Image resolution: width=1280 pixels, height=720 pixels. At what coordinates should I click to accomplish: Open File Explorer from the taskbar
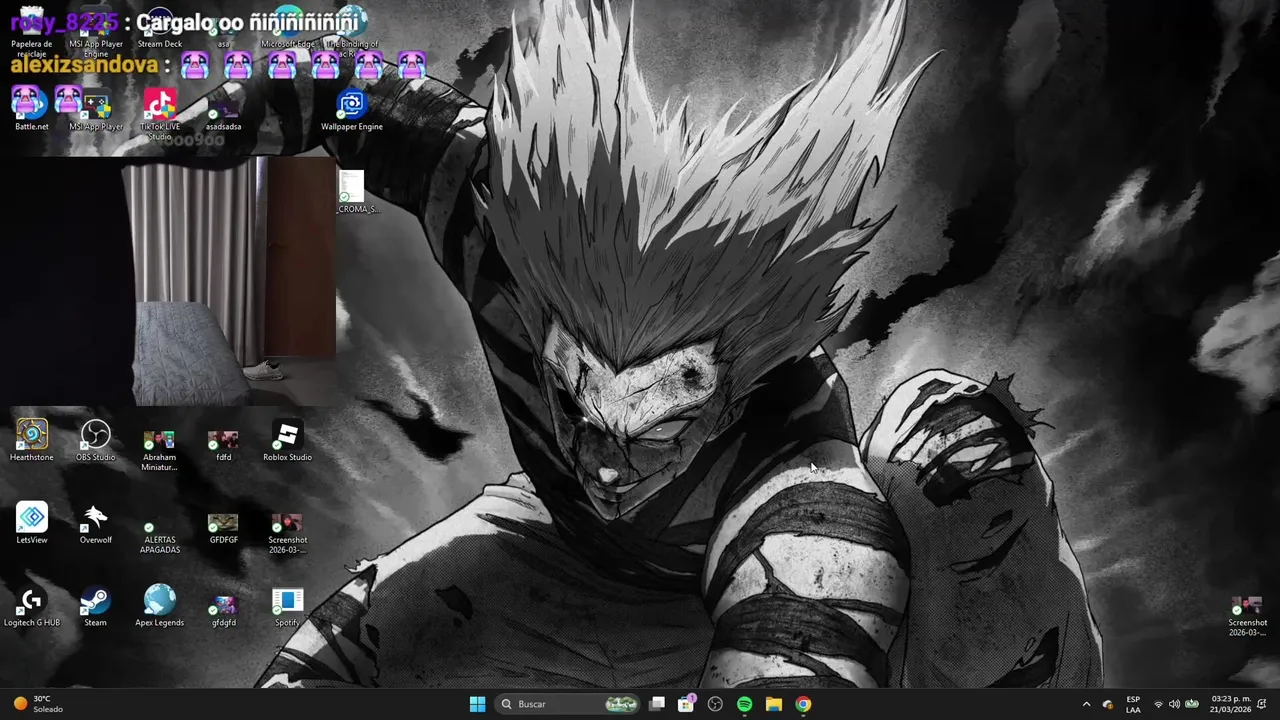point(773,704)
